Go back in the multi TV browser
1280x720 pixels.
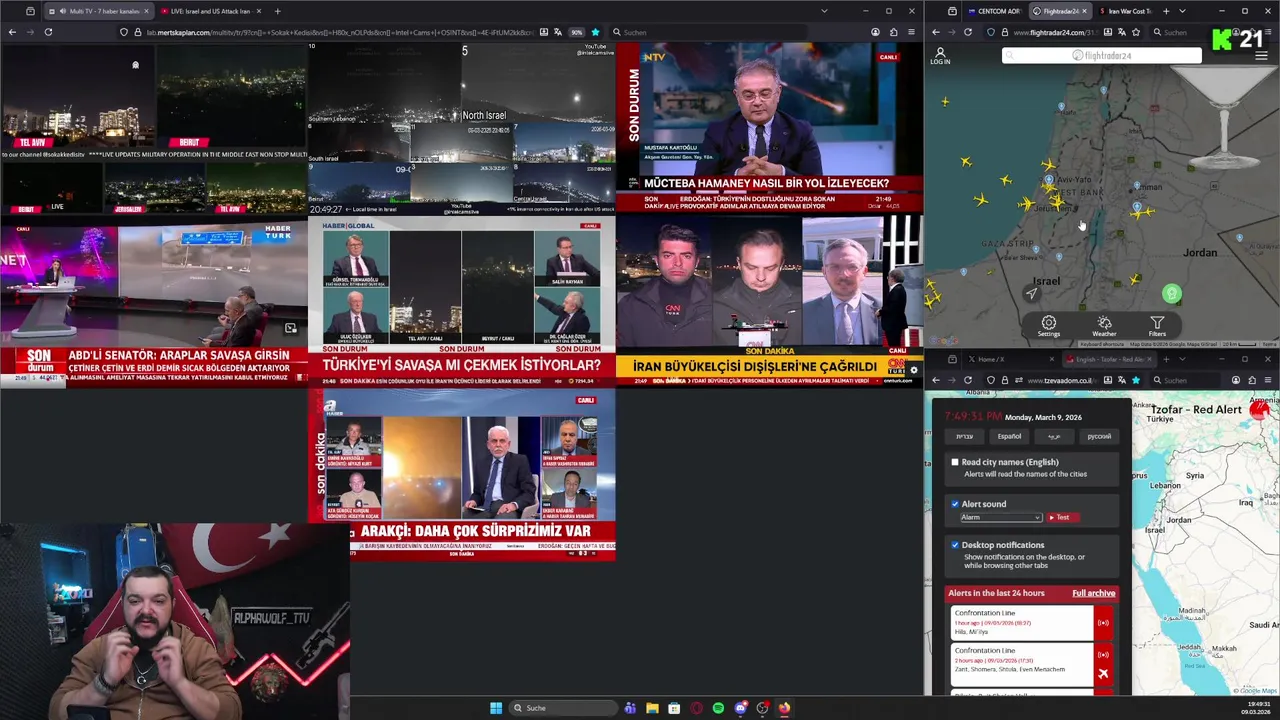(x=12, y=32)
